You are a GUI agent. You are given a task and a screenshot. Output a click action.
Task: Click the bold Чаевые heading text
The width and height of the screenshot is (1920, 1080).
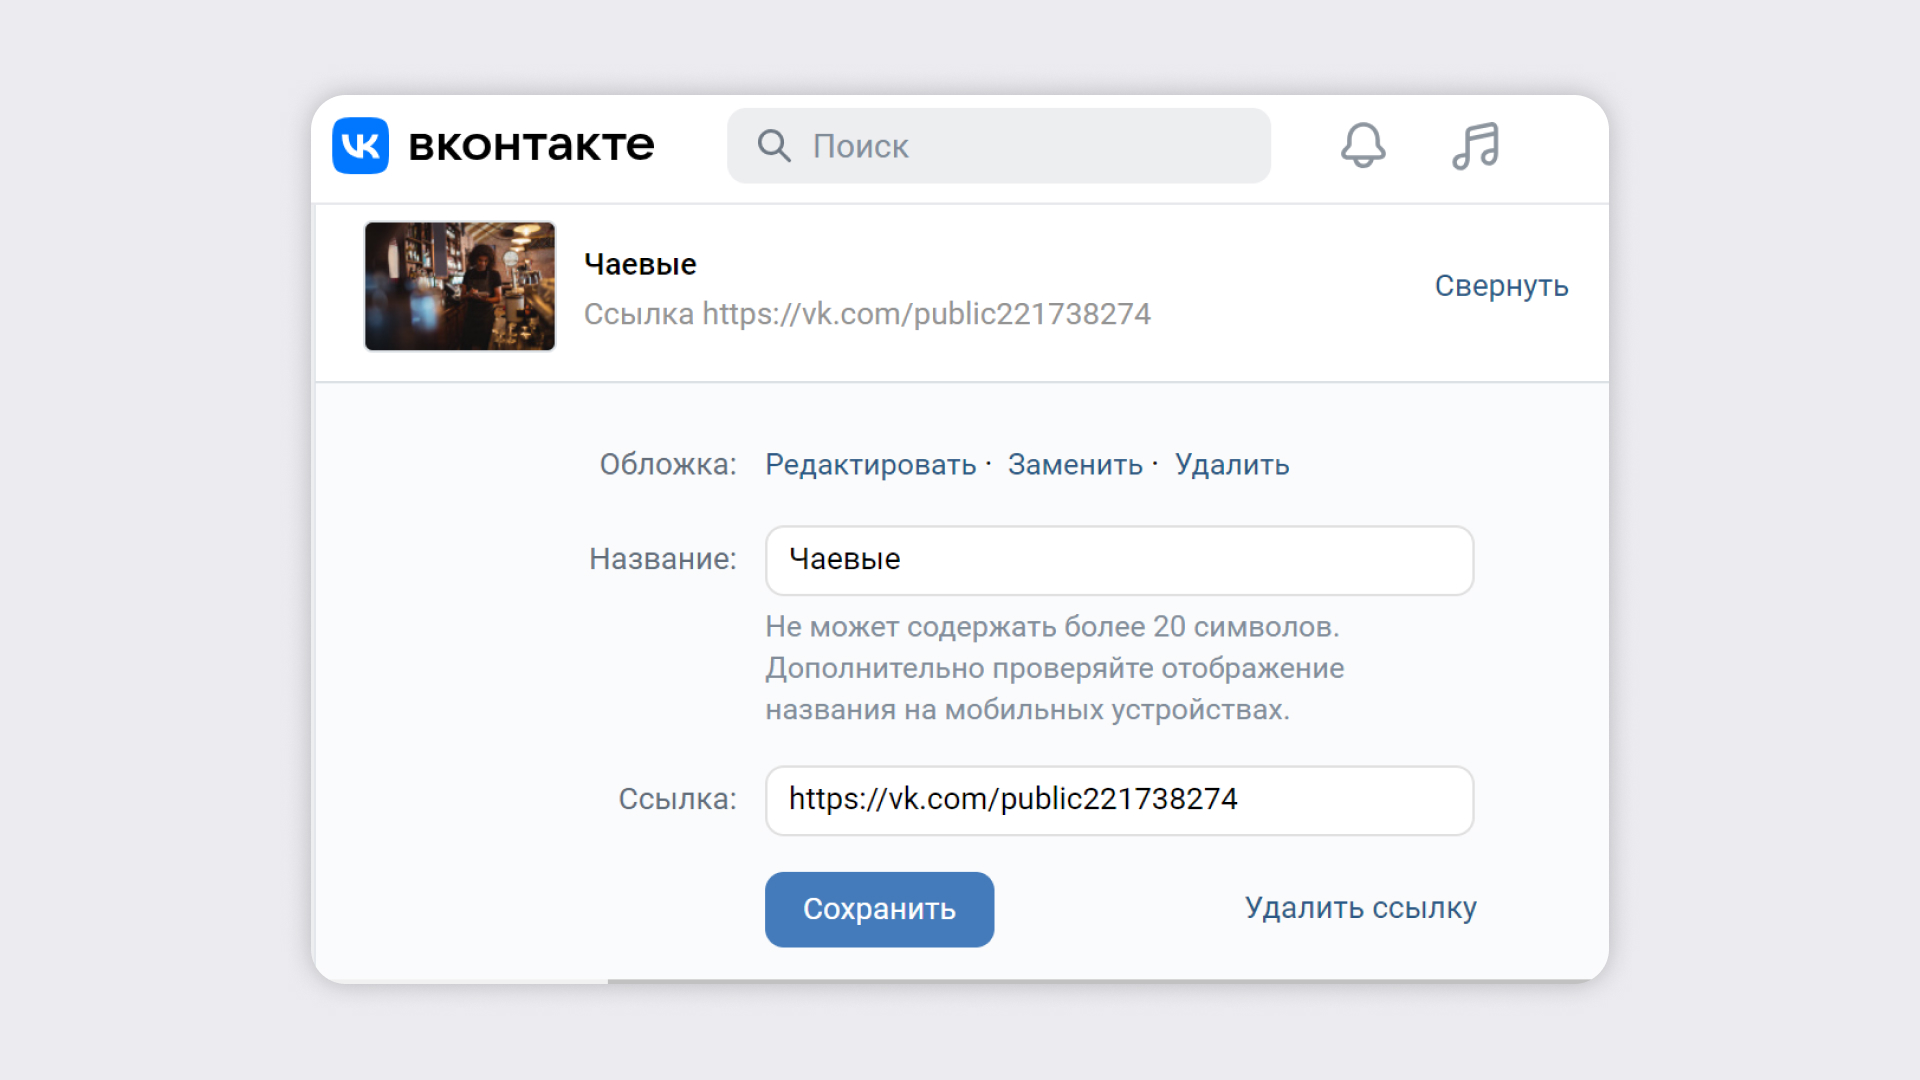(640, 265)
